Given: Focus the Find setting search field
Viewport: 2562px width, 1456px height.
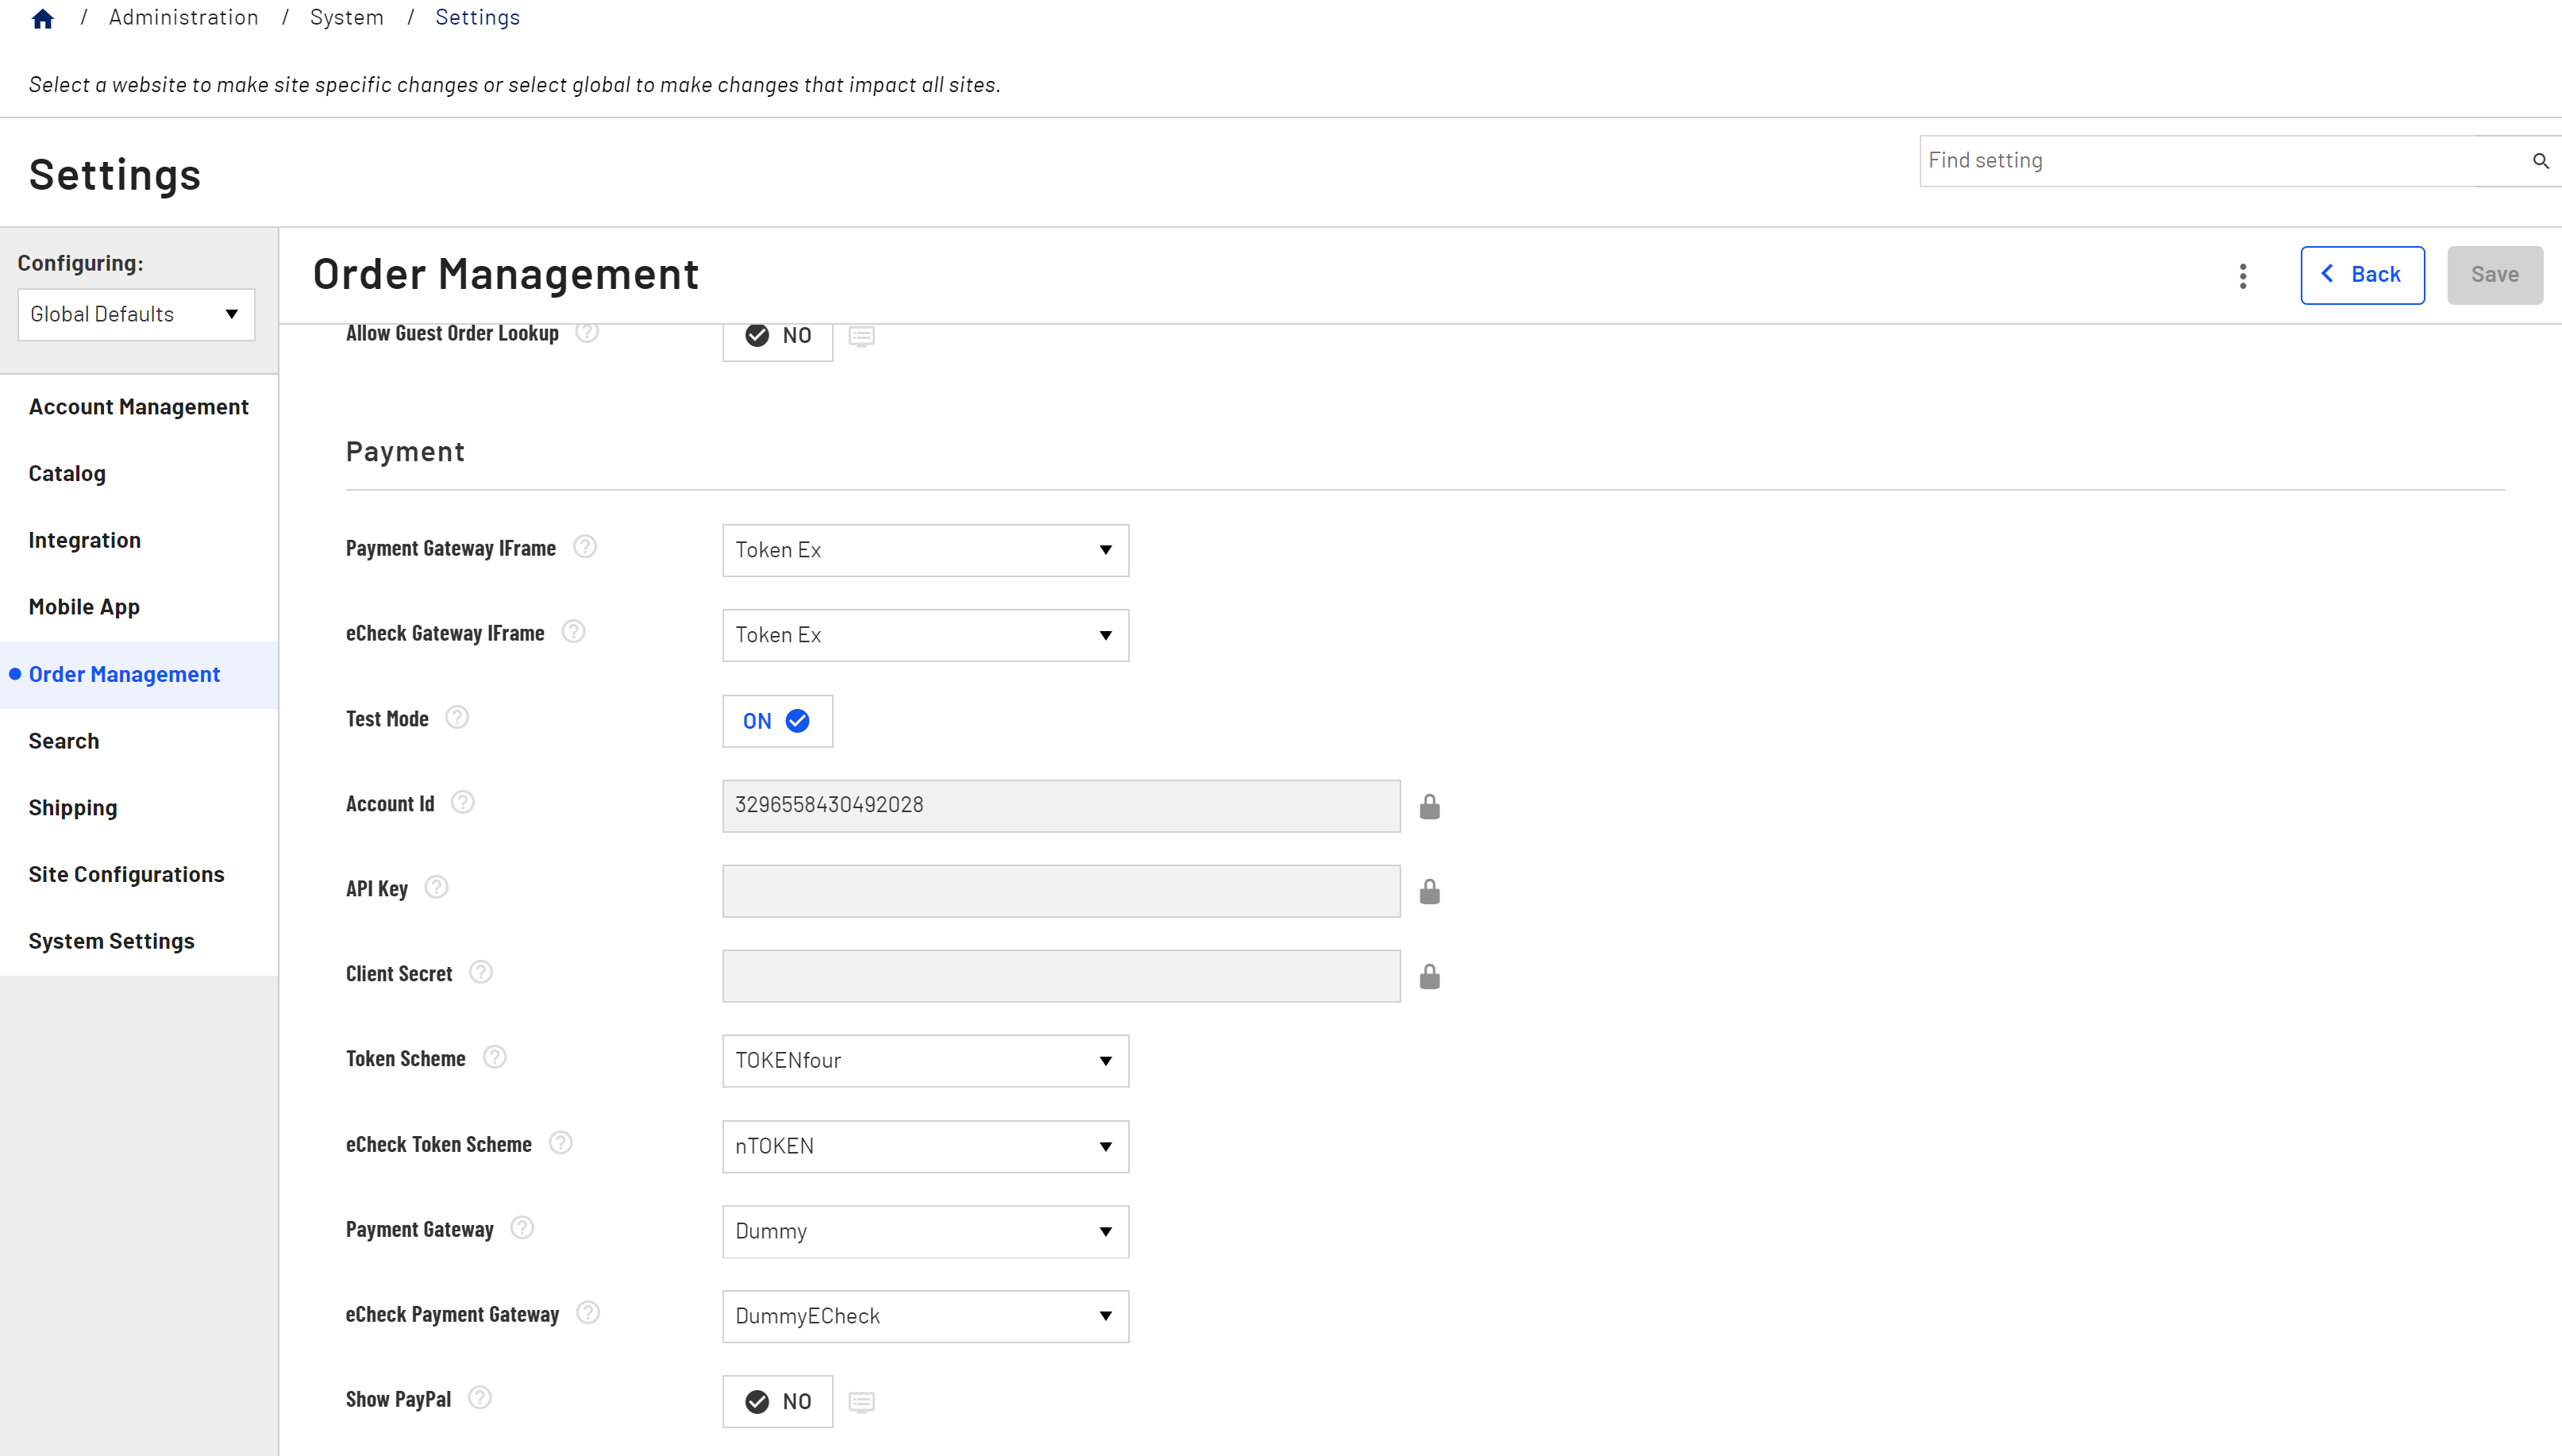Looking at the screenshot, I should [x=2223, y=161].
